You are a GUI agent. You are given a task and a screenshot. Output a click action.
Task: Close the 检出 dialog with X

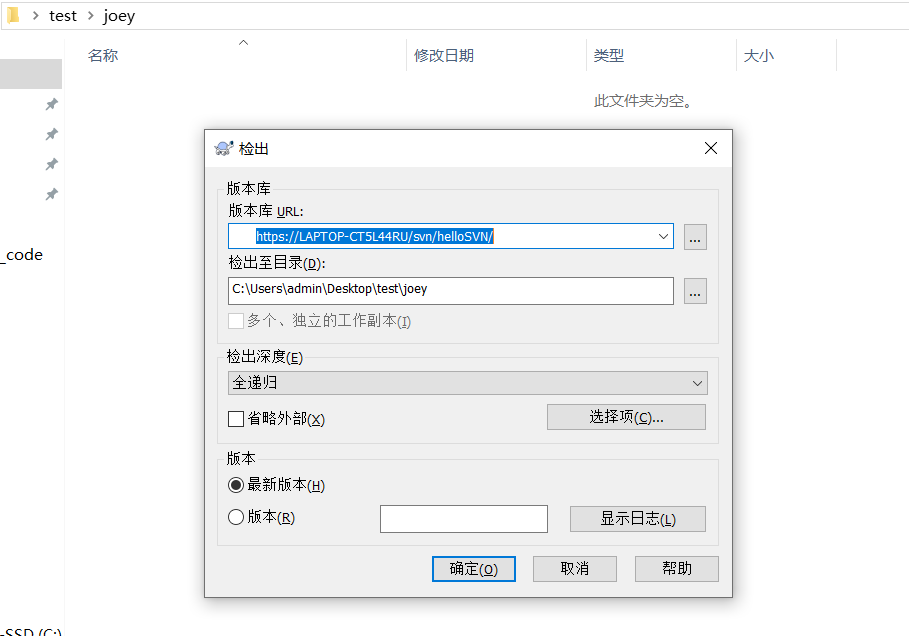click(711, 148)
